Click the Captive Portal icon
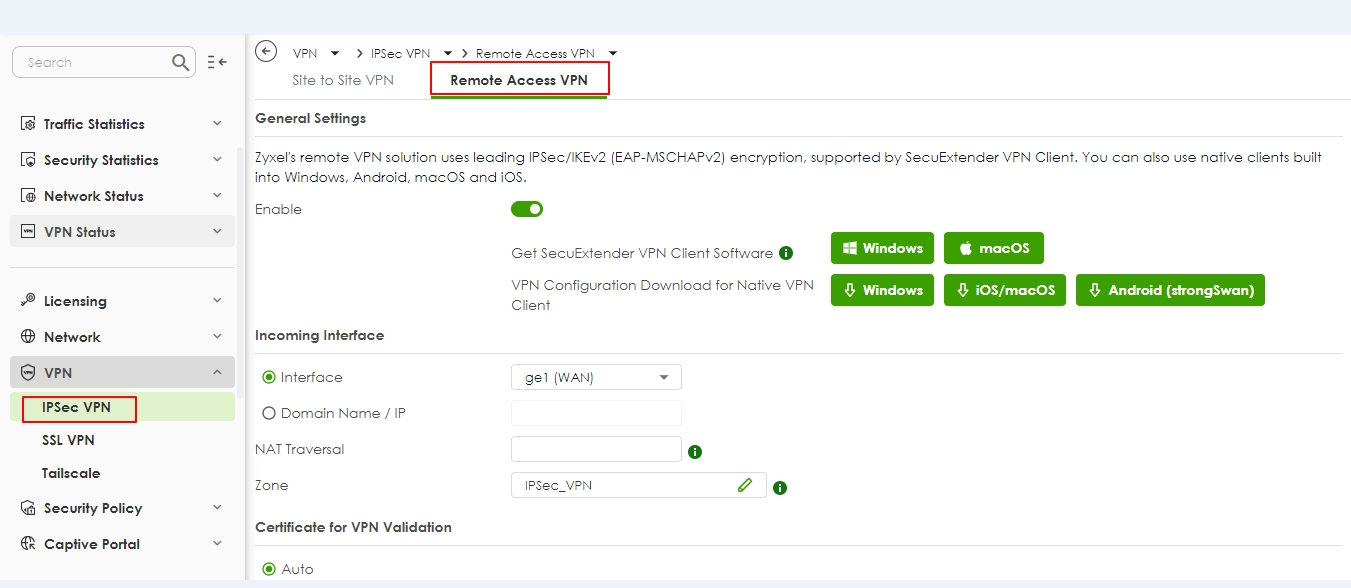 (28, 544)
